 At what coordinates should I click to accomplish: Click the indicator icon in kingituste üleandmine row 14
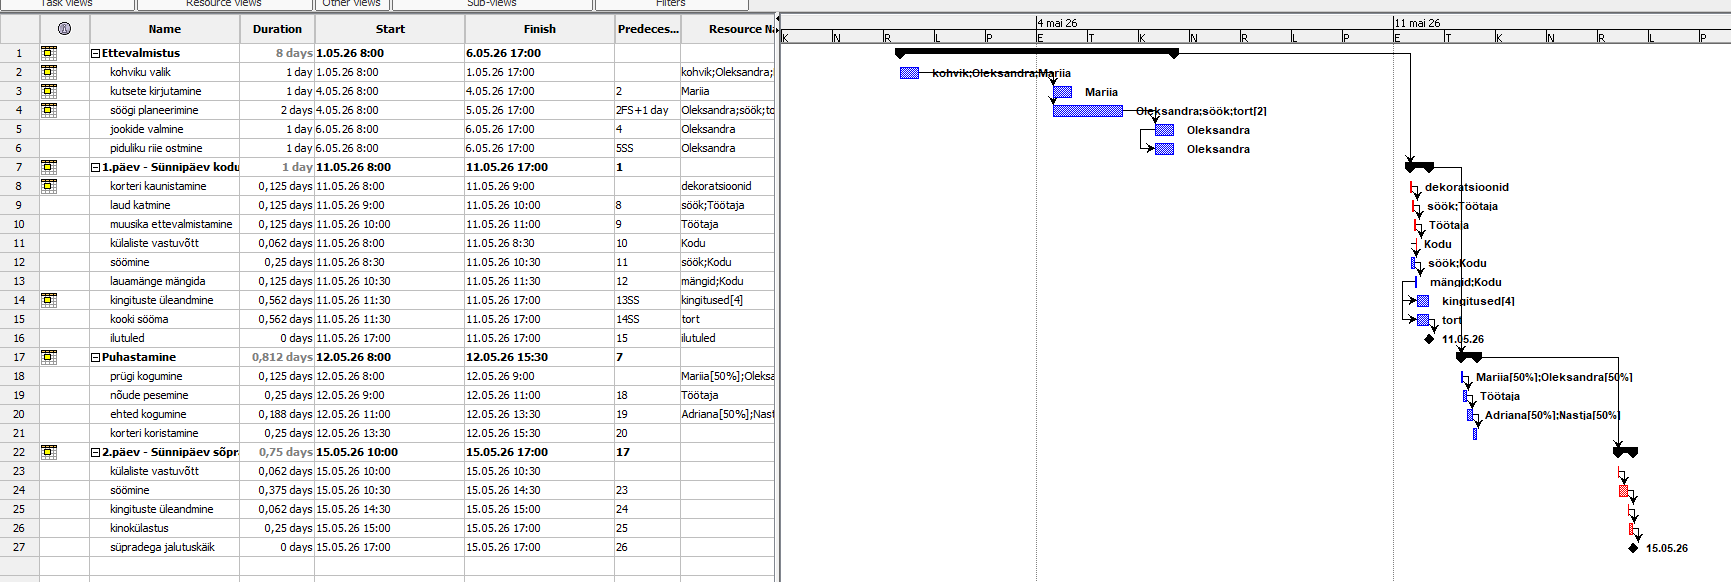49,300
